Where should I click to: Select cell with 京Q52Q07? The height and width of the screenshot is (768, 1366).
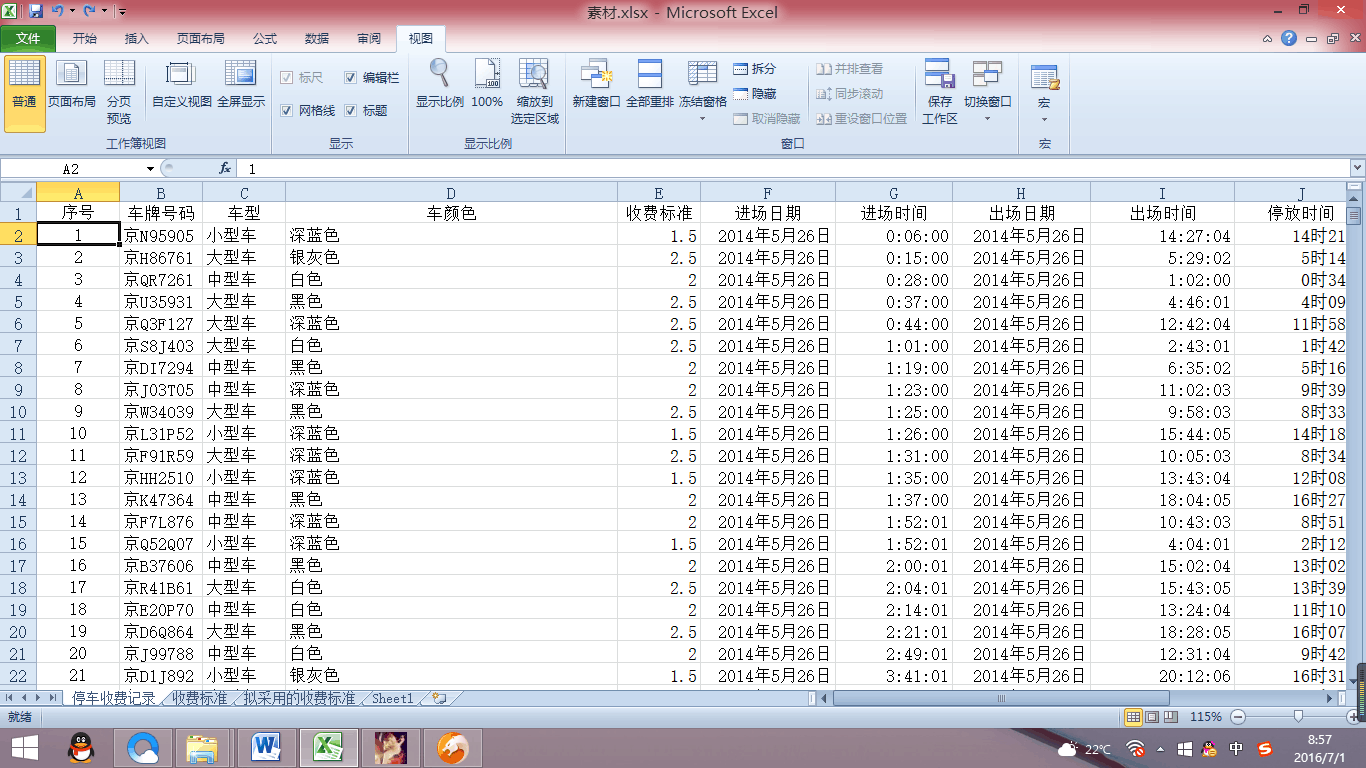pos(161,543)
